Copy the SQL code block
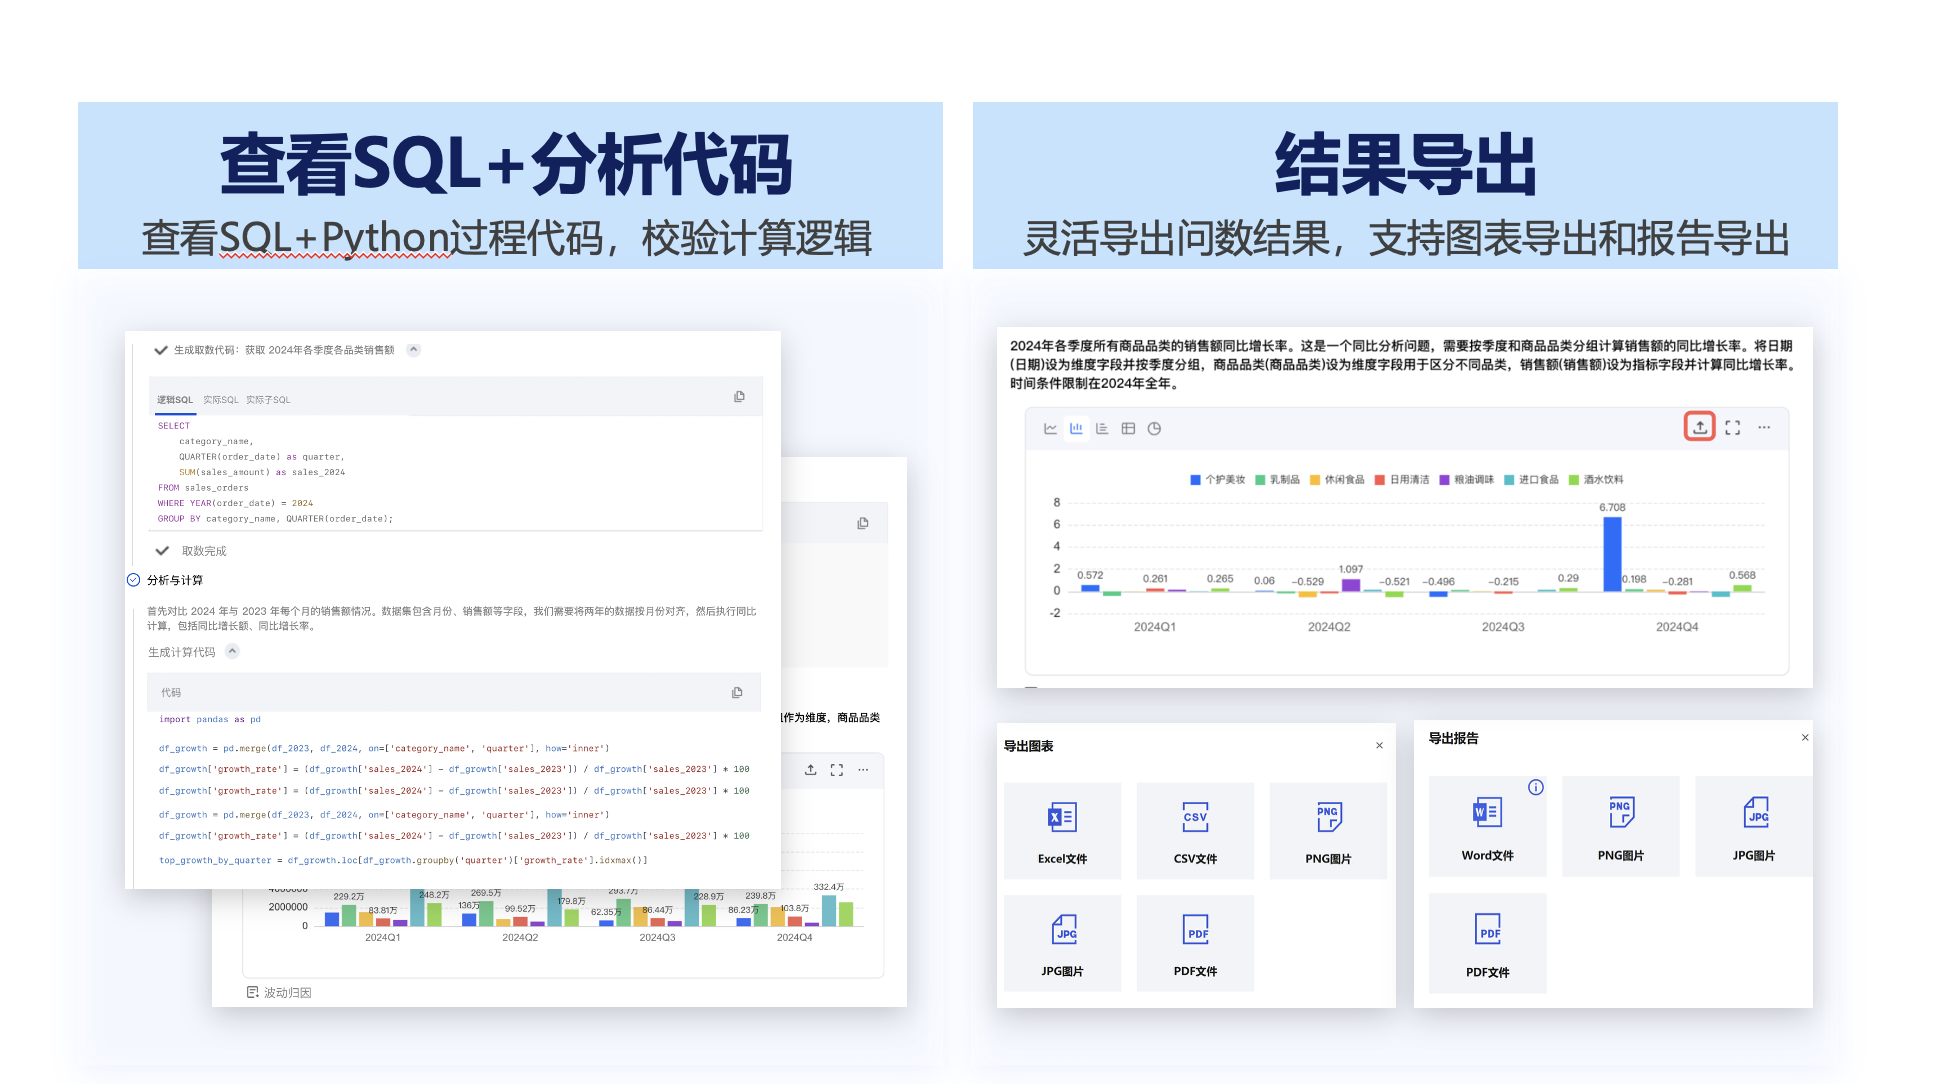The image size is (1960, 1084). 739,396
